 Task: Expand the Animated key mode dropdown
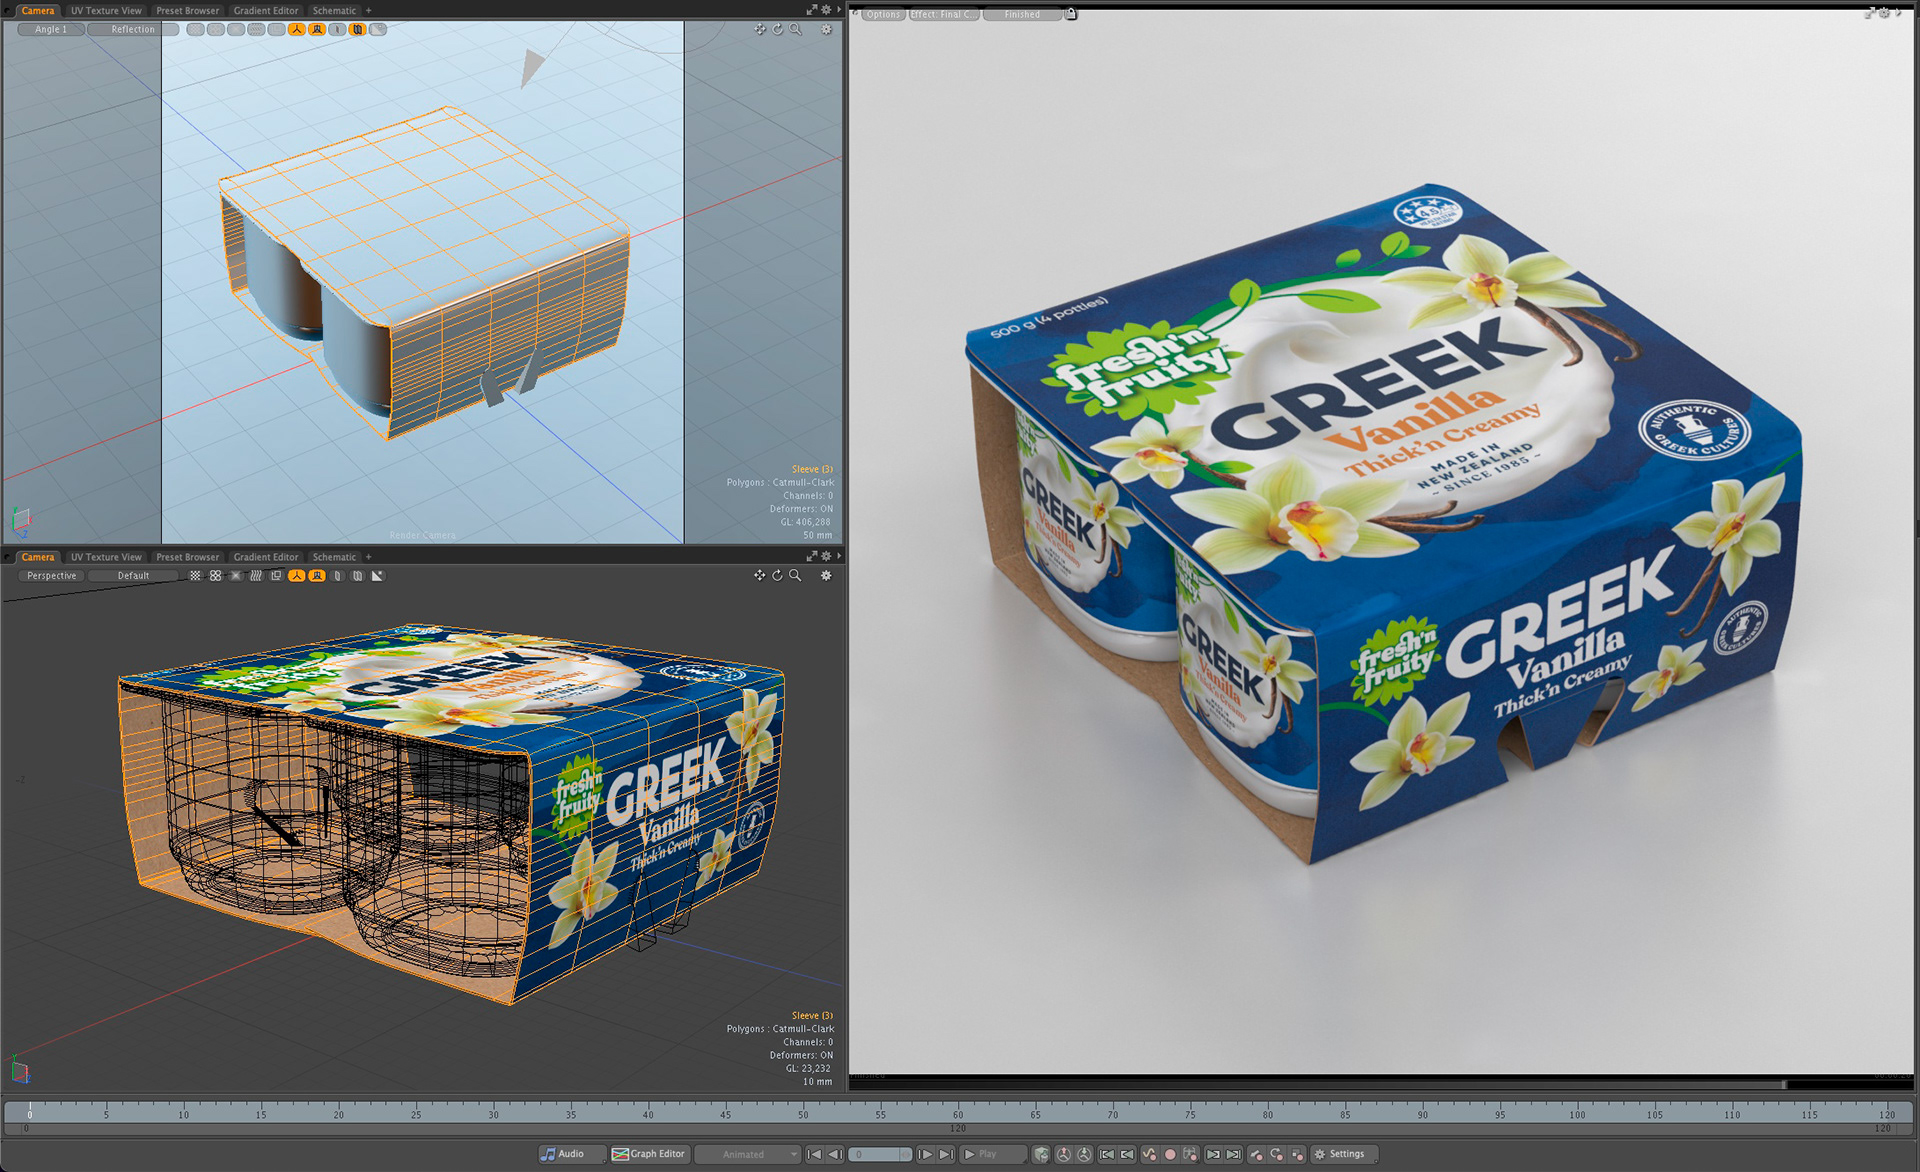coord(748,1154)
